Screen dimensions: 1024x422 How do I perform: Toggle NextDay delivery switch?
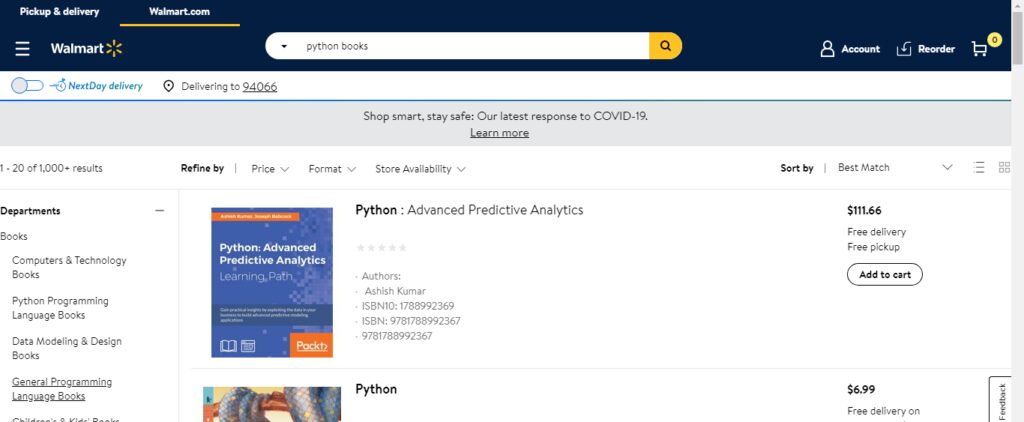point(27,86)
